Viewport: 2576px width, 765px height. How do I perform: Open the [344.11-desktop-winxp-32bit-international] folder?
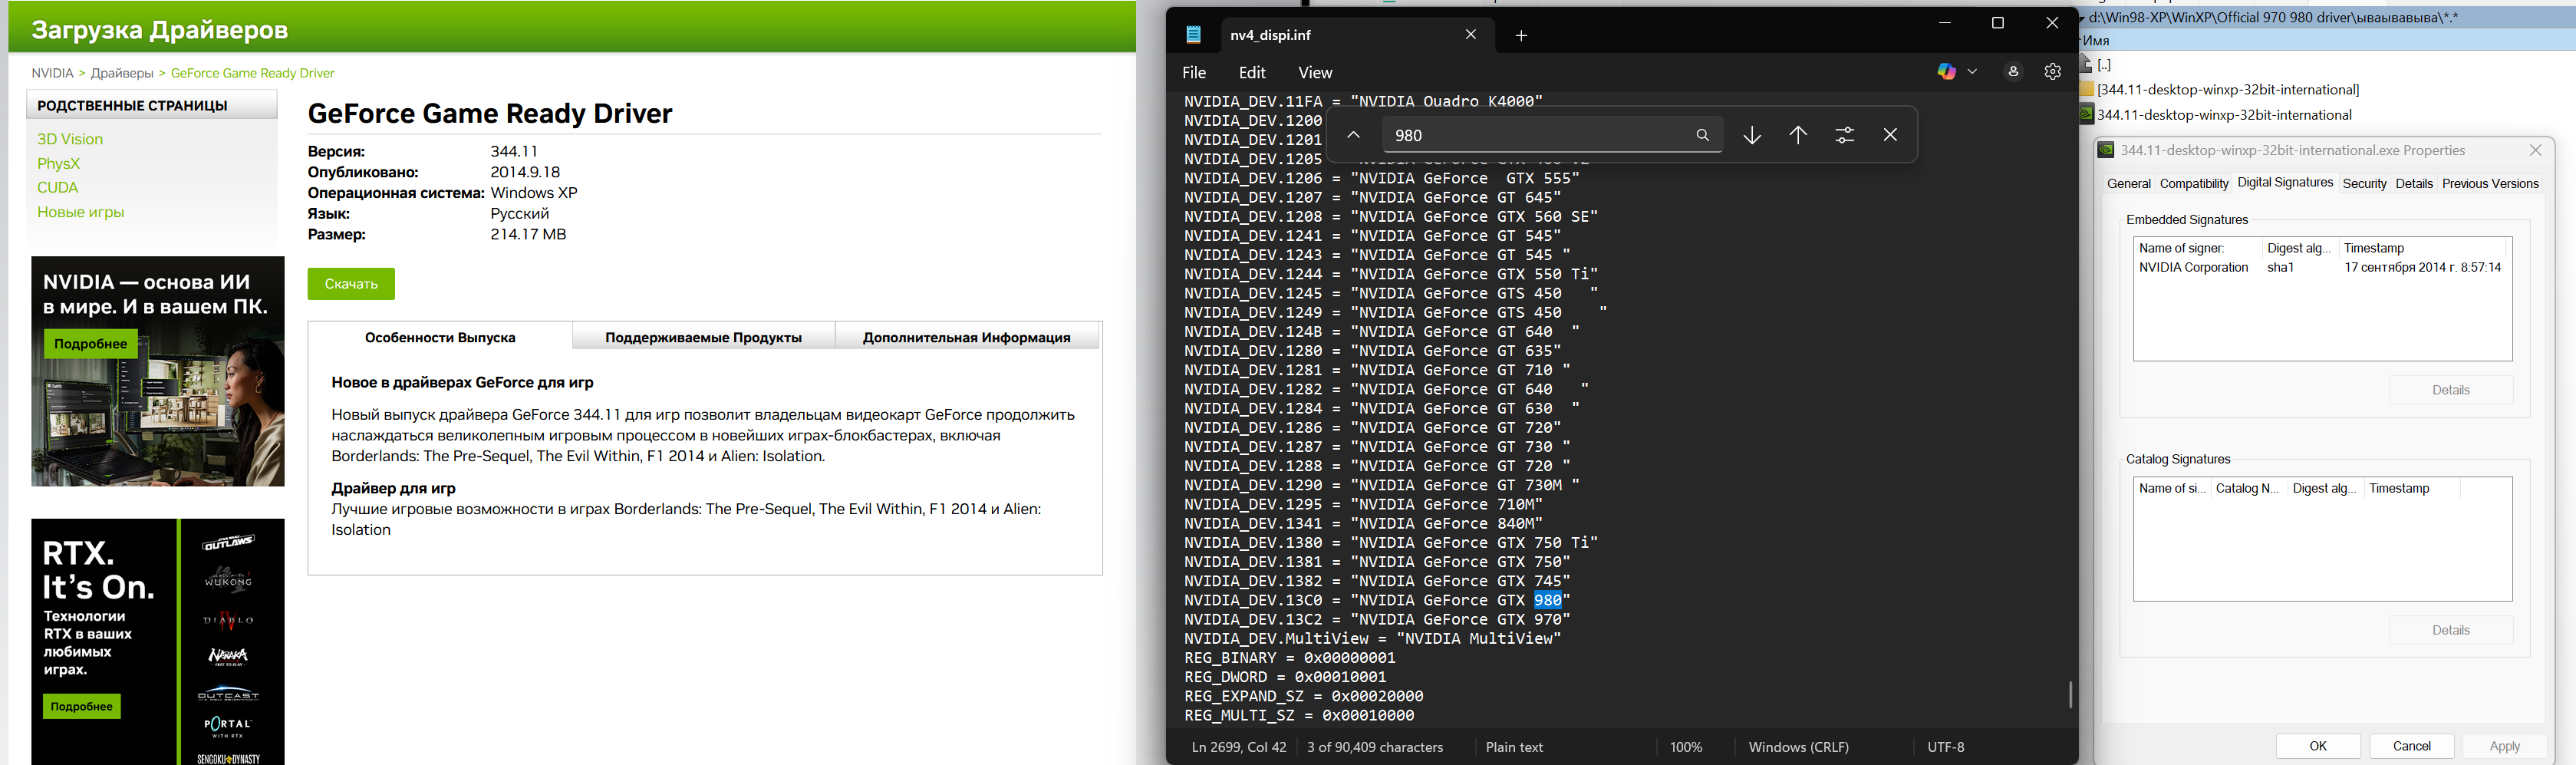pyautogui.click(x=2227, y=90)
